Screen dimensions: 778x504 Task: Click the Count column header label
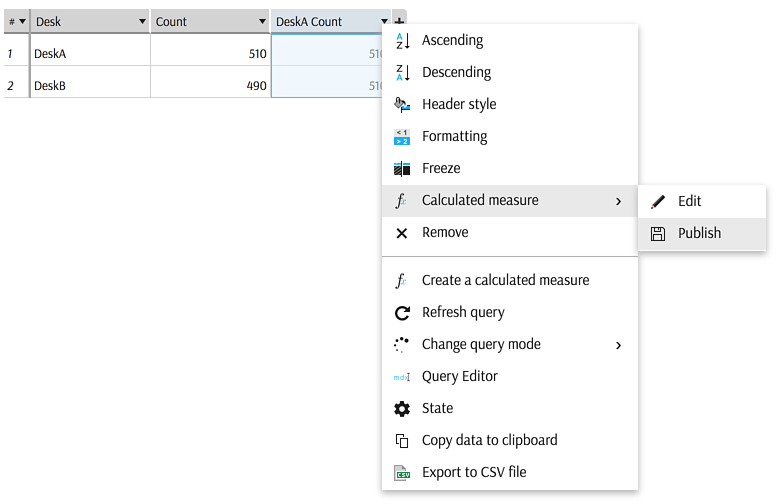coord(171,22)
